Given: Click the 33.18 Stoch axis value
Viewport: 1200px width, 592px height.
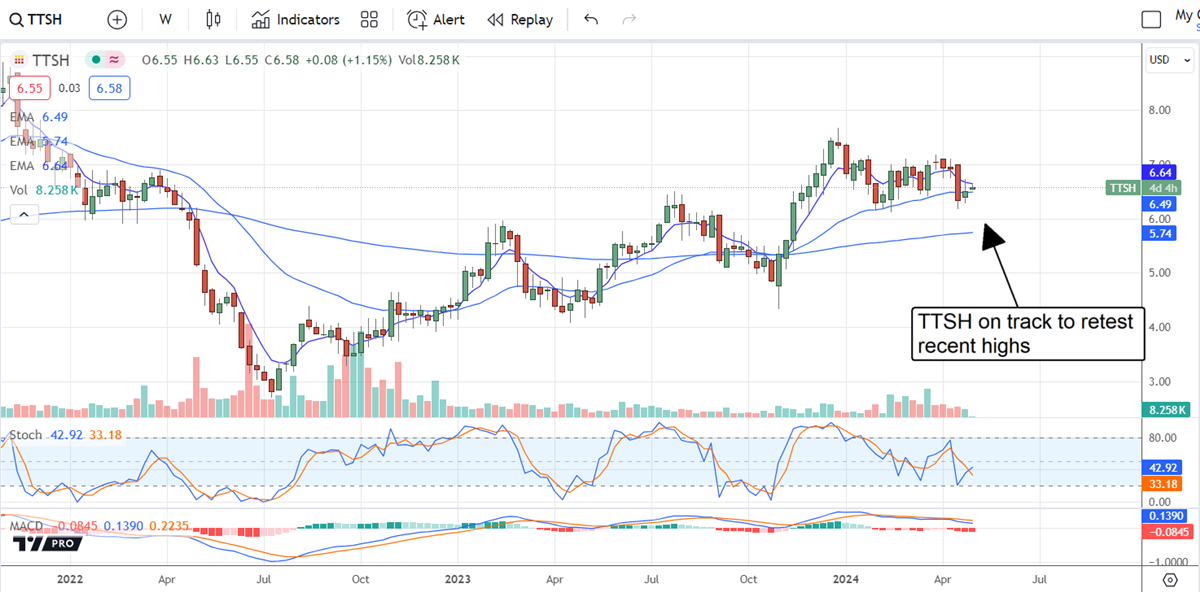Looking at the screenshot, I should coord(1164,482).
